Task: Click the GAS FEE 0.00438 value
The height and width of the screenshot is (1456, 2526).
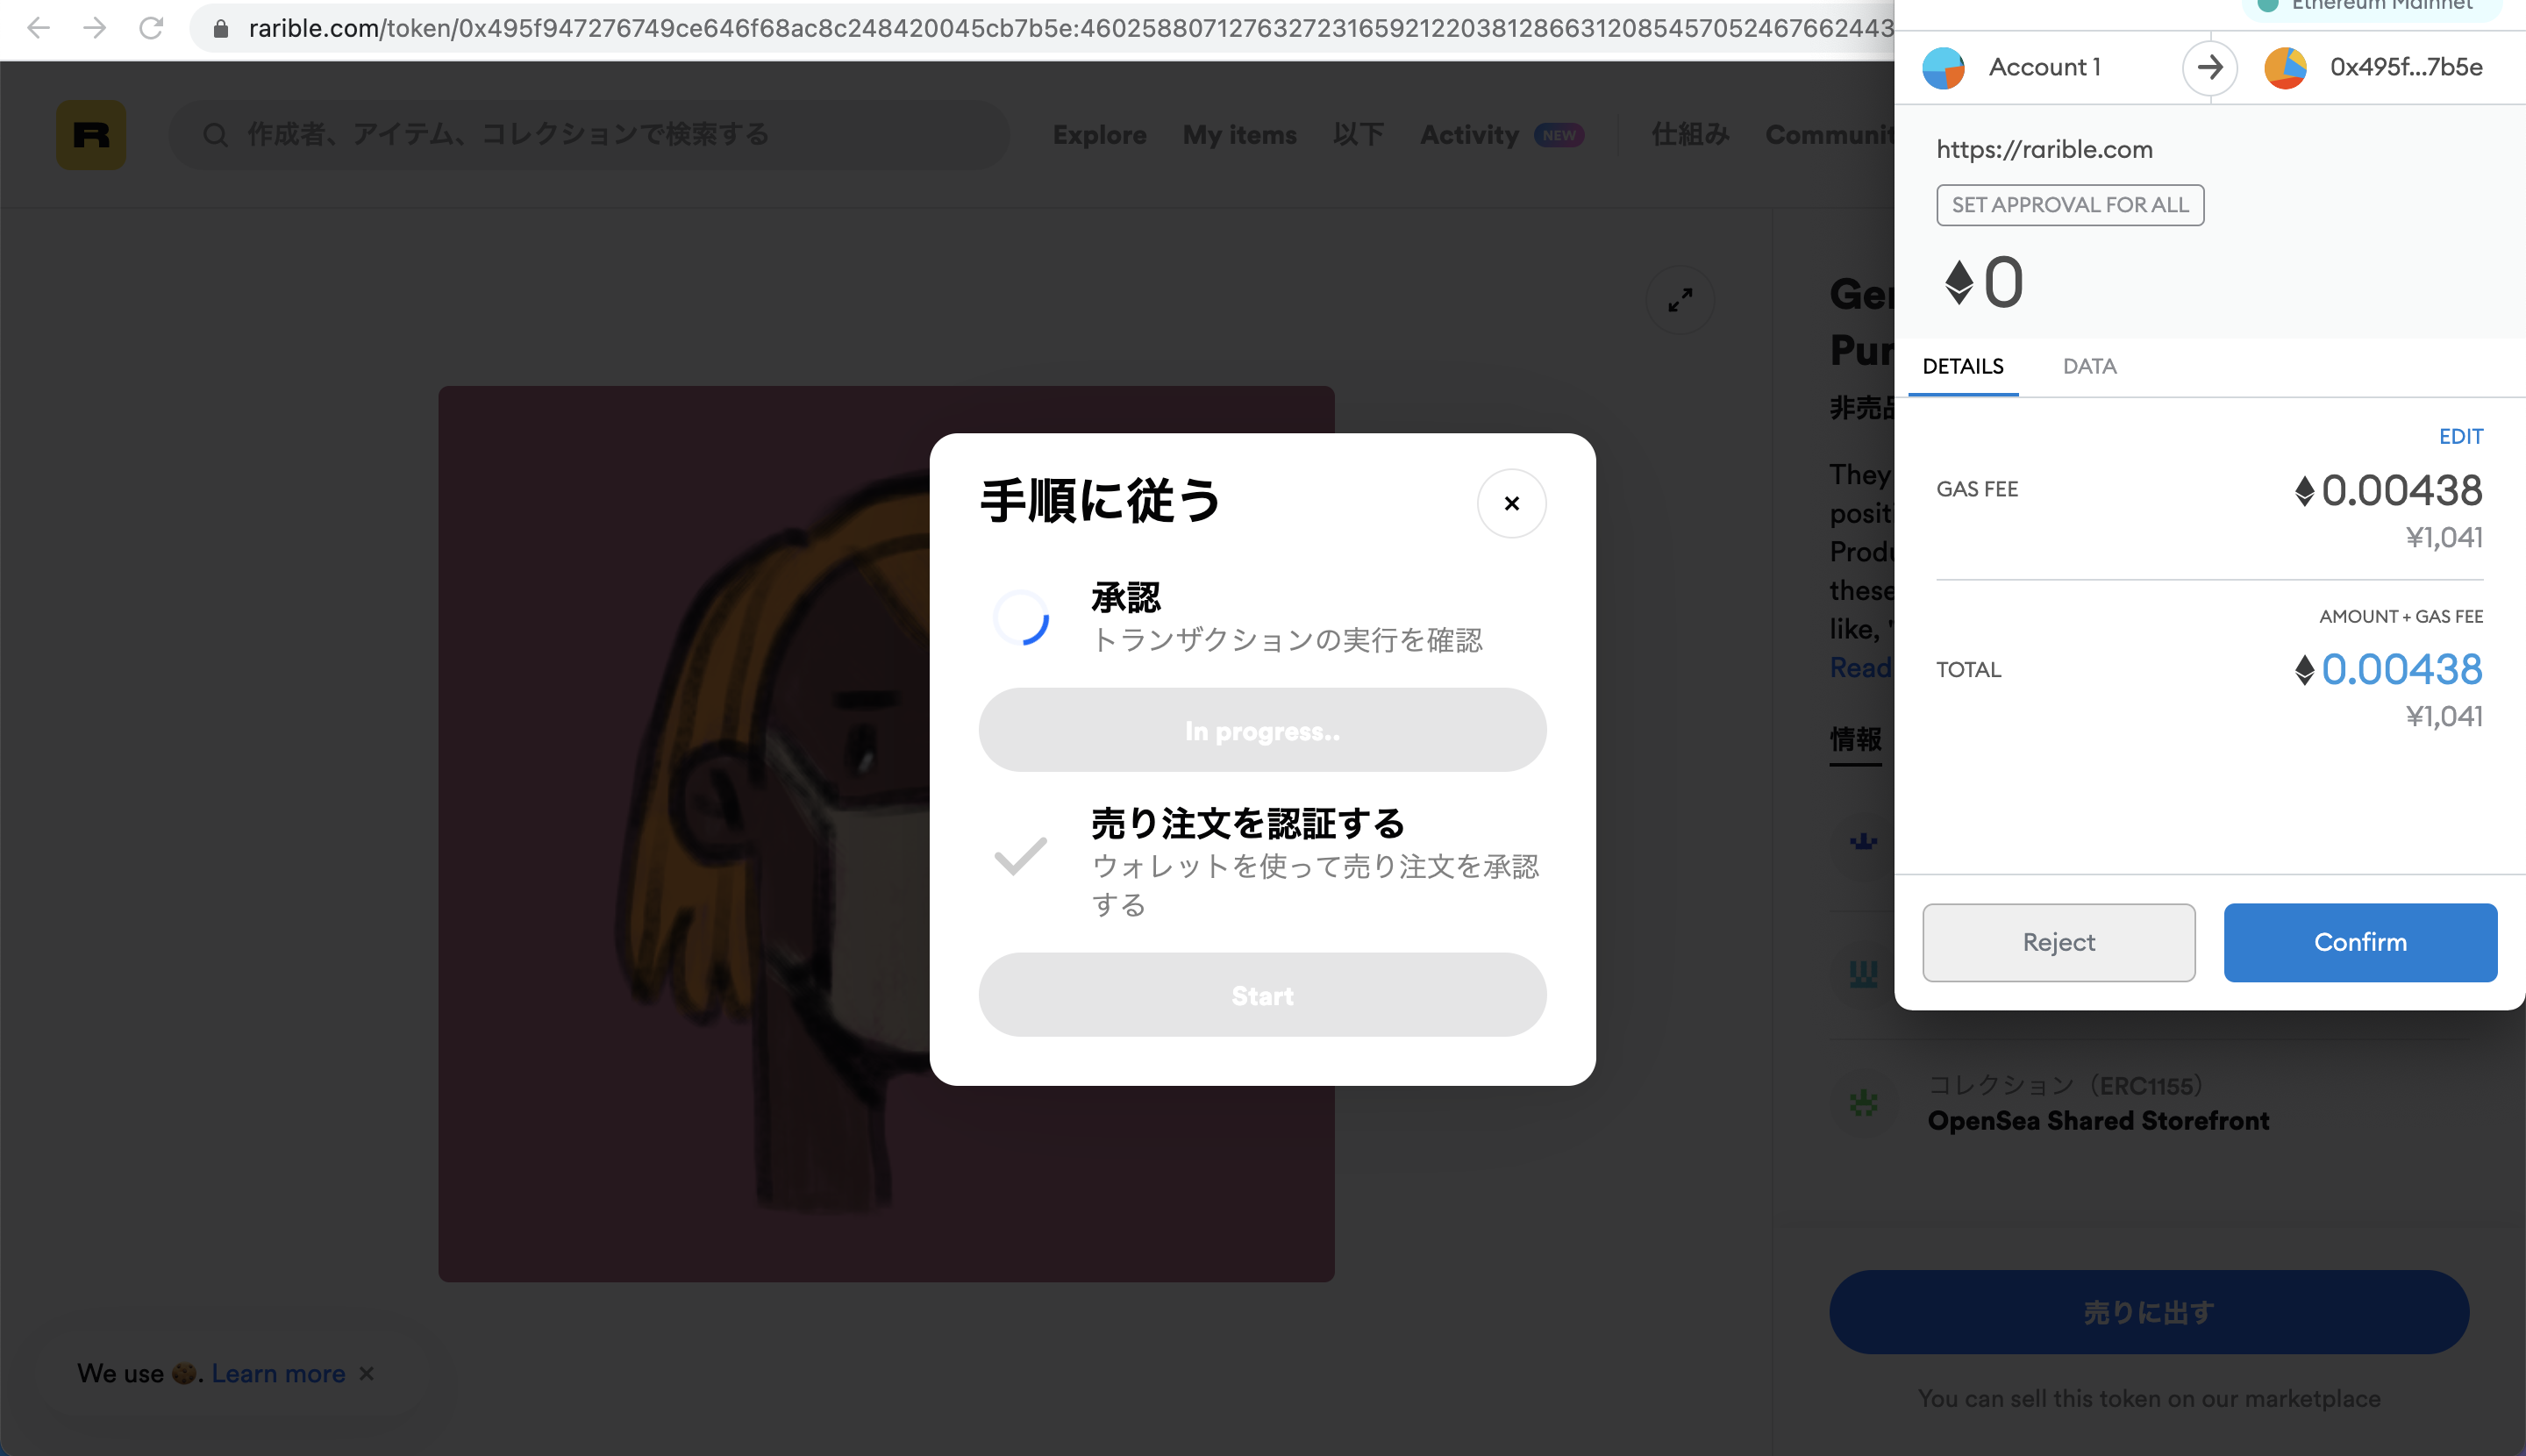Action: point(2389,490)
